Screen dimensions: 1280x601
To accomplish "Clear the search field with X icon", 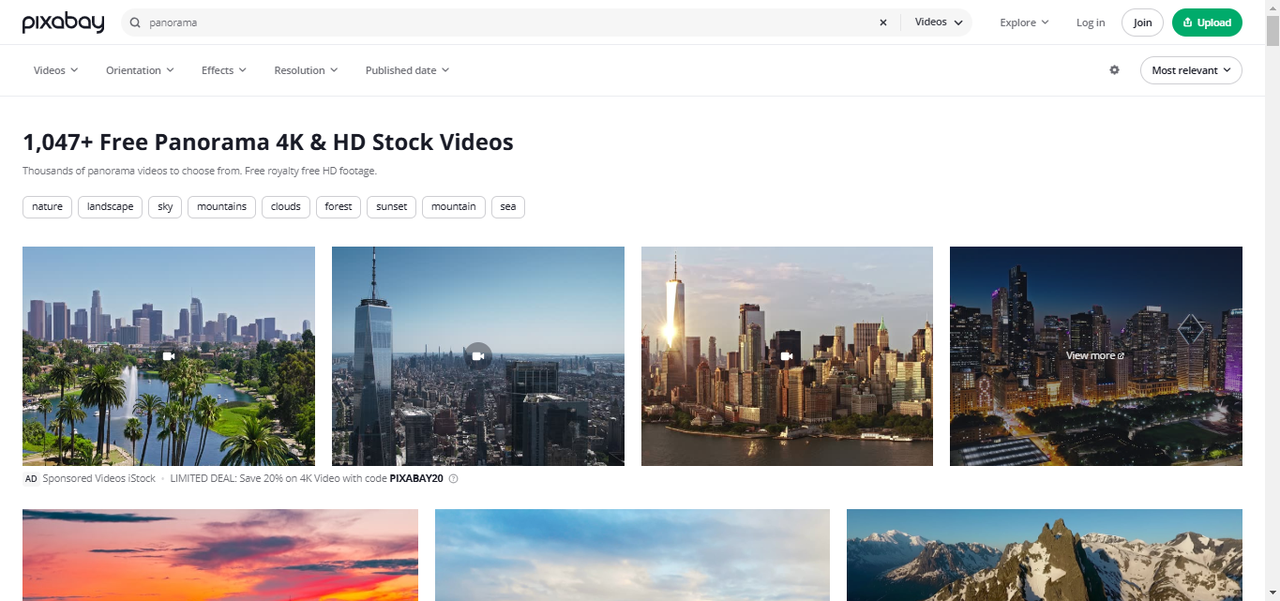I will [x=883, y=22].
